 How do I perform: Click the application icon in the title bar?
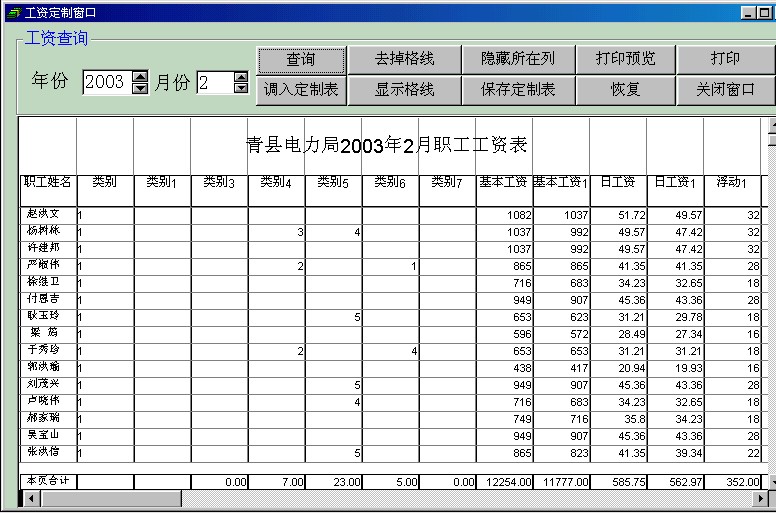12,12
